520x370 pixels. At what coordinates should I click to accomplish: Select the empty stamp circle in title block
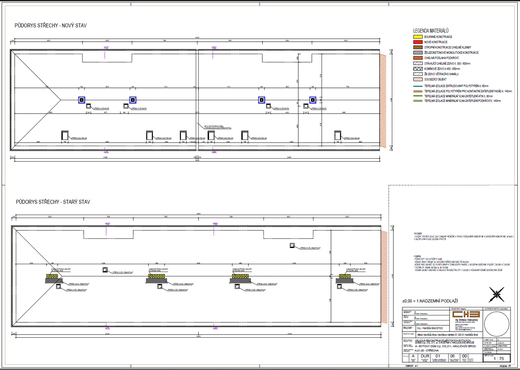click(497, 324)
